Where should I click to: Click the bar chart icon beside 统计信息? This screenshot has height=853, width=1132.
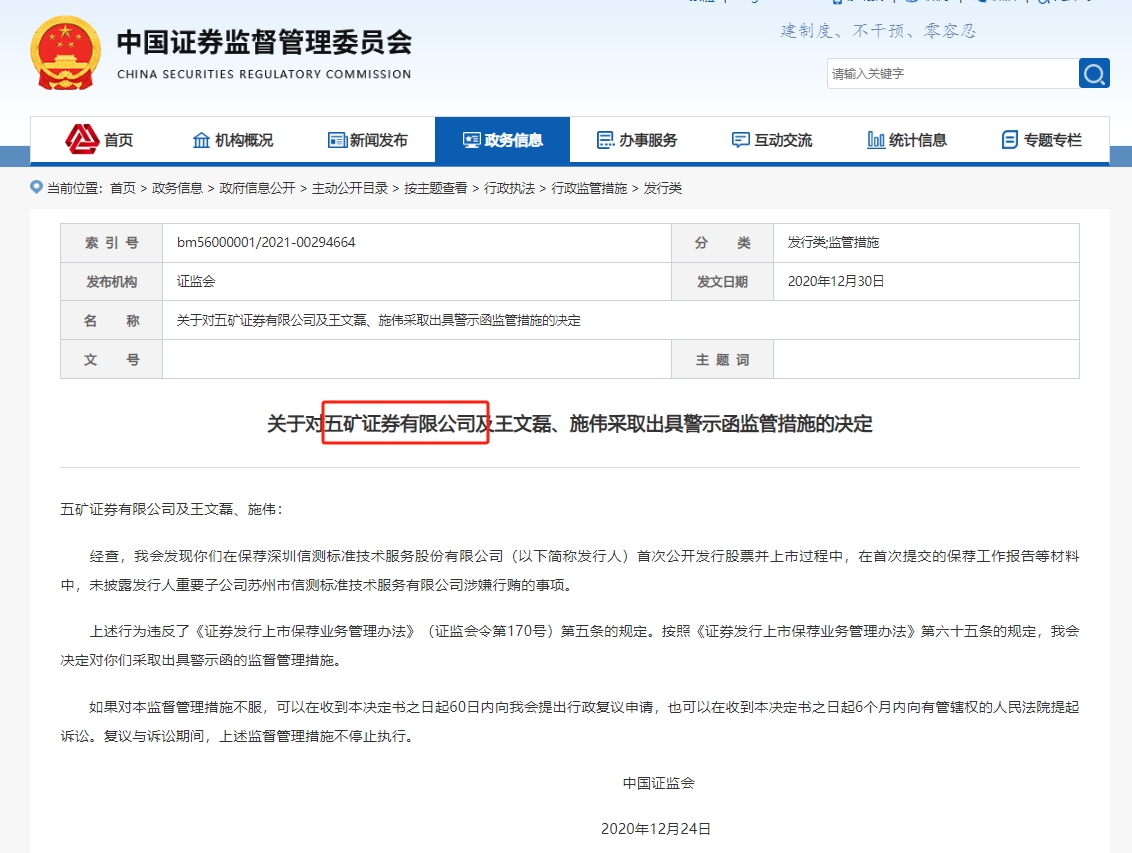[876, 140]
